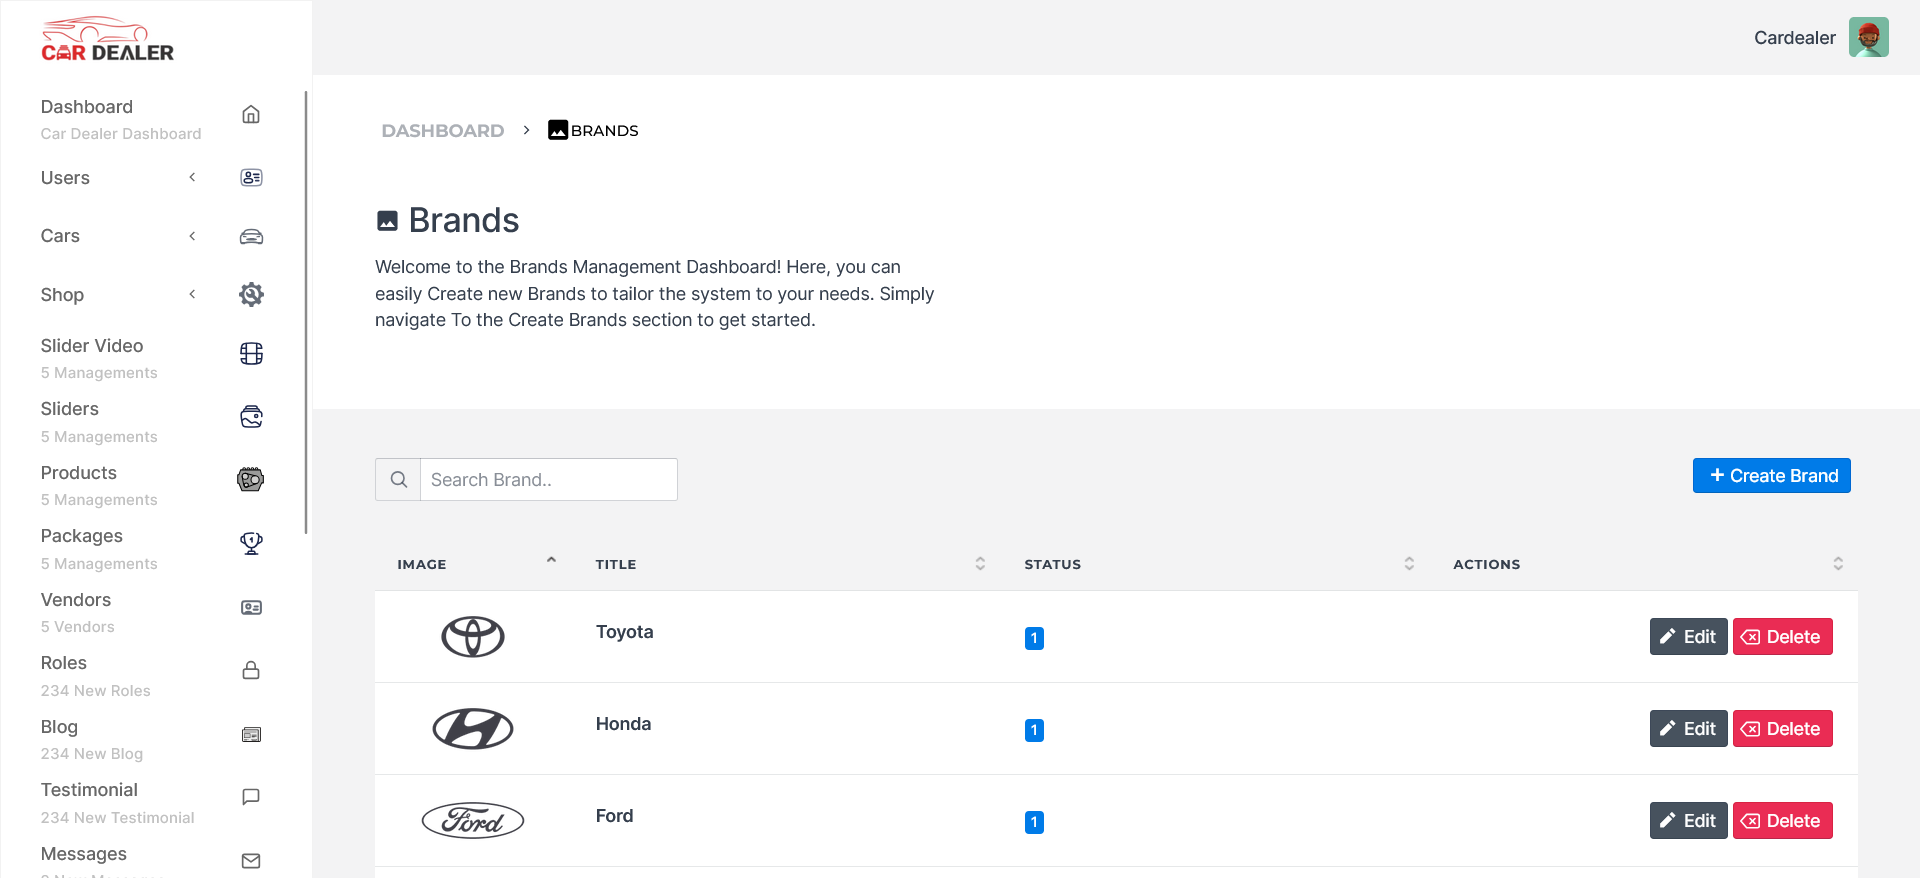Focus the Search Brand input field
Screen dimensions: 1920x878
click(x=548, y=480)
